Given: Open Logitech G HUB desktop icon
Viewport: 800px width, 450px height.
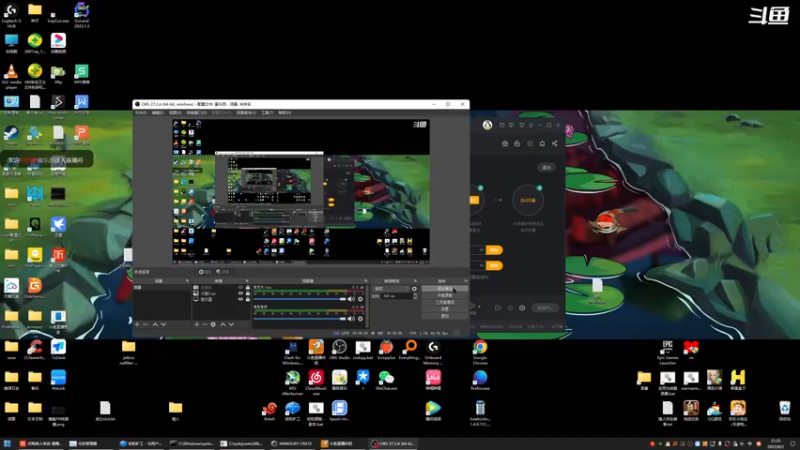Looking at the screenshot, I should (11, 15).
